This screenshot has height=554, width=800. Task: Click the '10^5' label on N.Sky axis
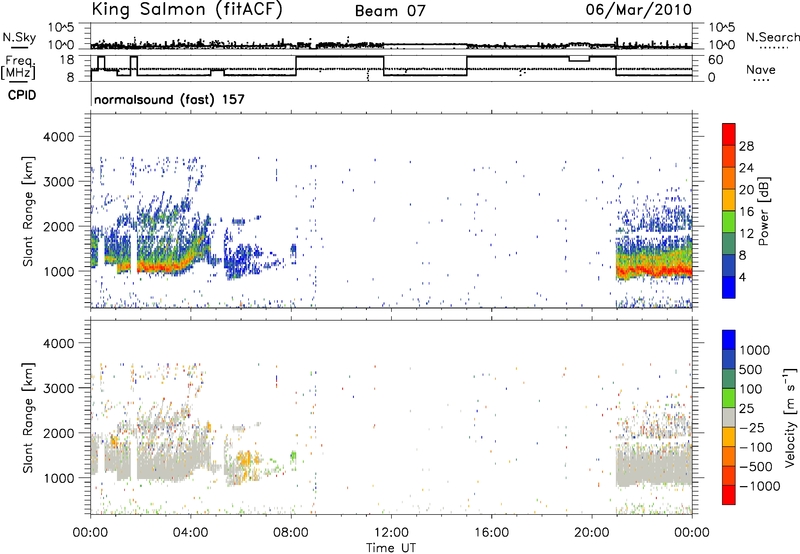click(x=61, y=27)
